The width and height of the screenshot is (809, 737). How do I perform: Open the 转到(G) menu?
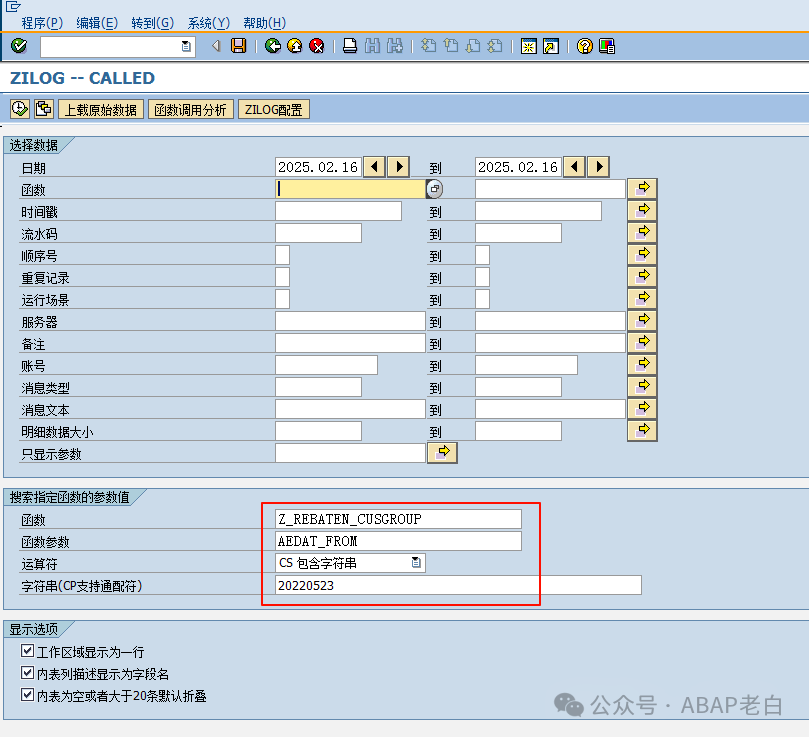click(152, 23)
